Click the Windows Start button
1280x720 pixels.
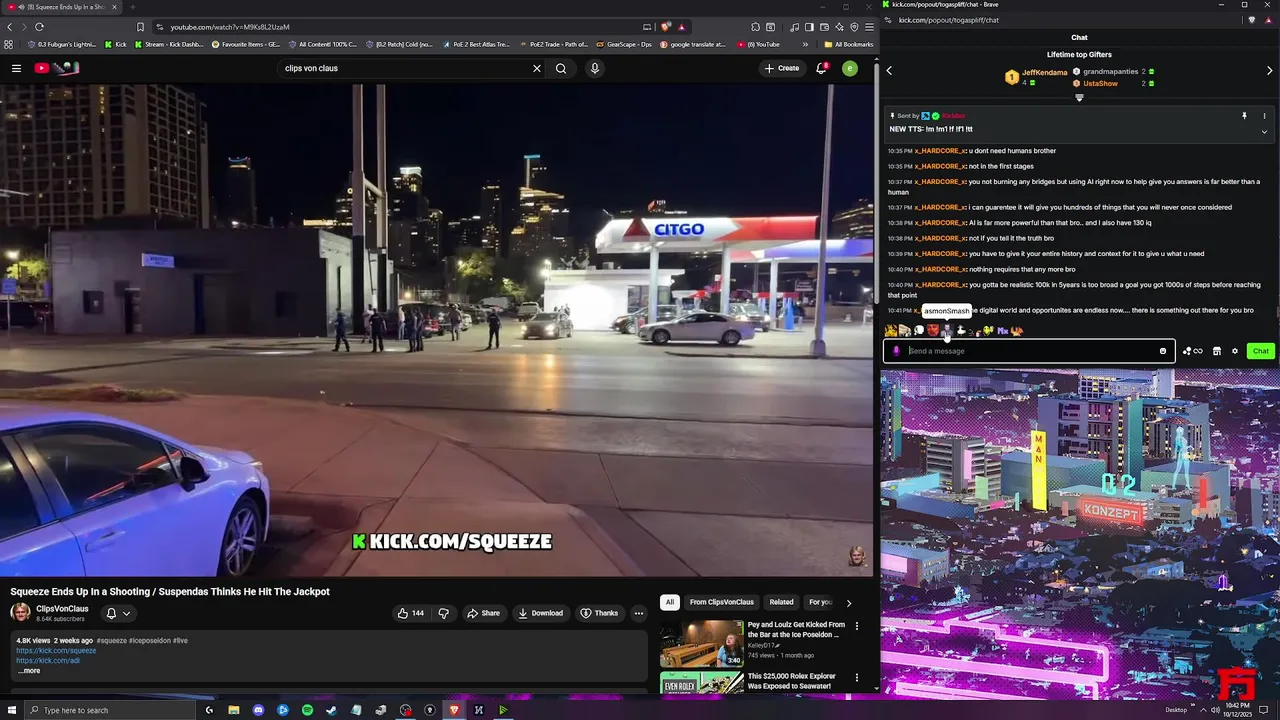tap(10, 710)
